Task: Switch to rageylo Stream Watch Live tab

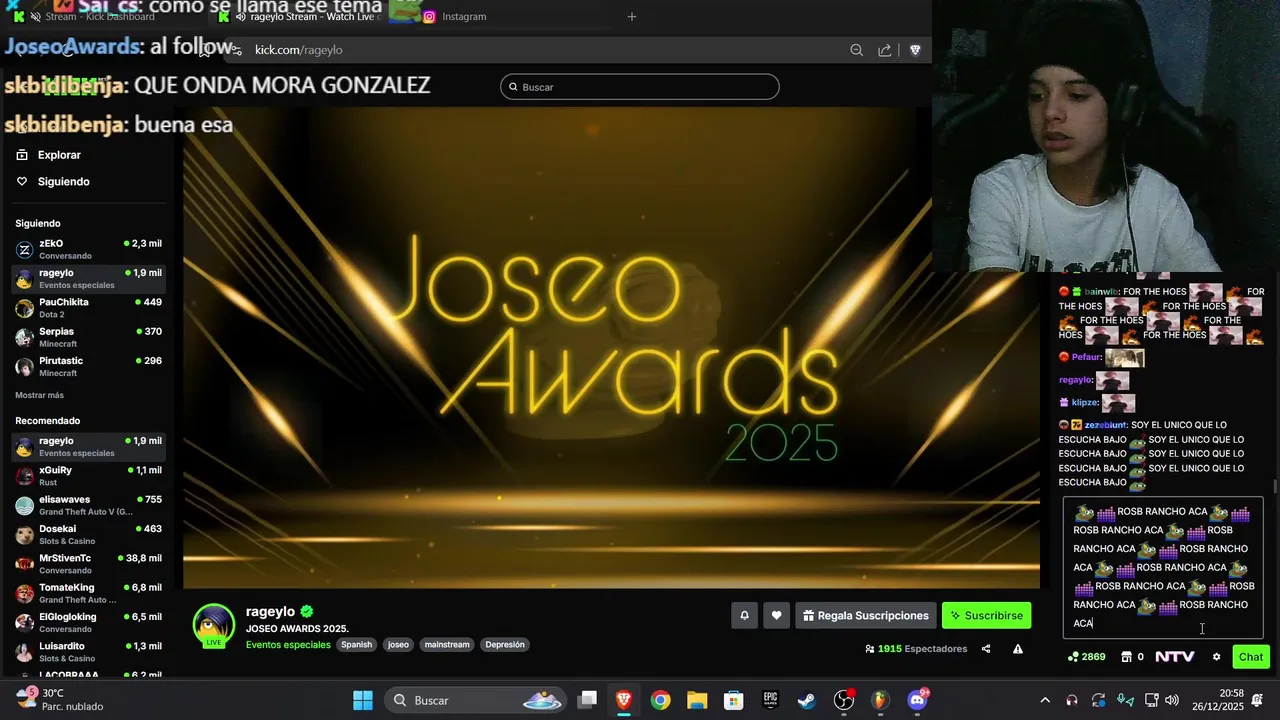Action: pyautogui.click(x=310, y=16)
